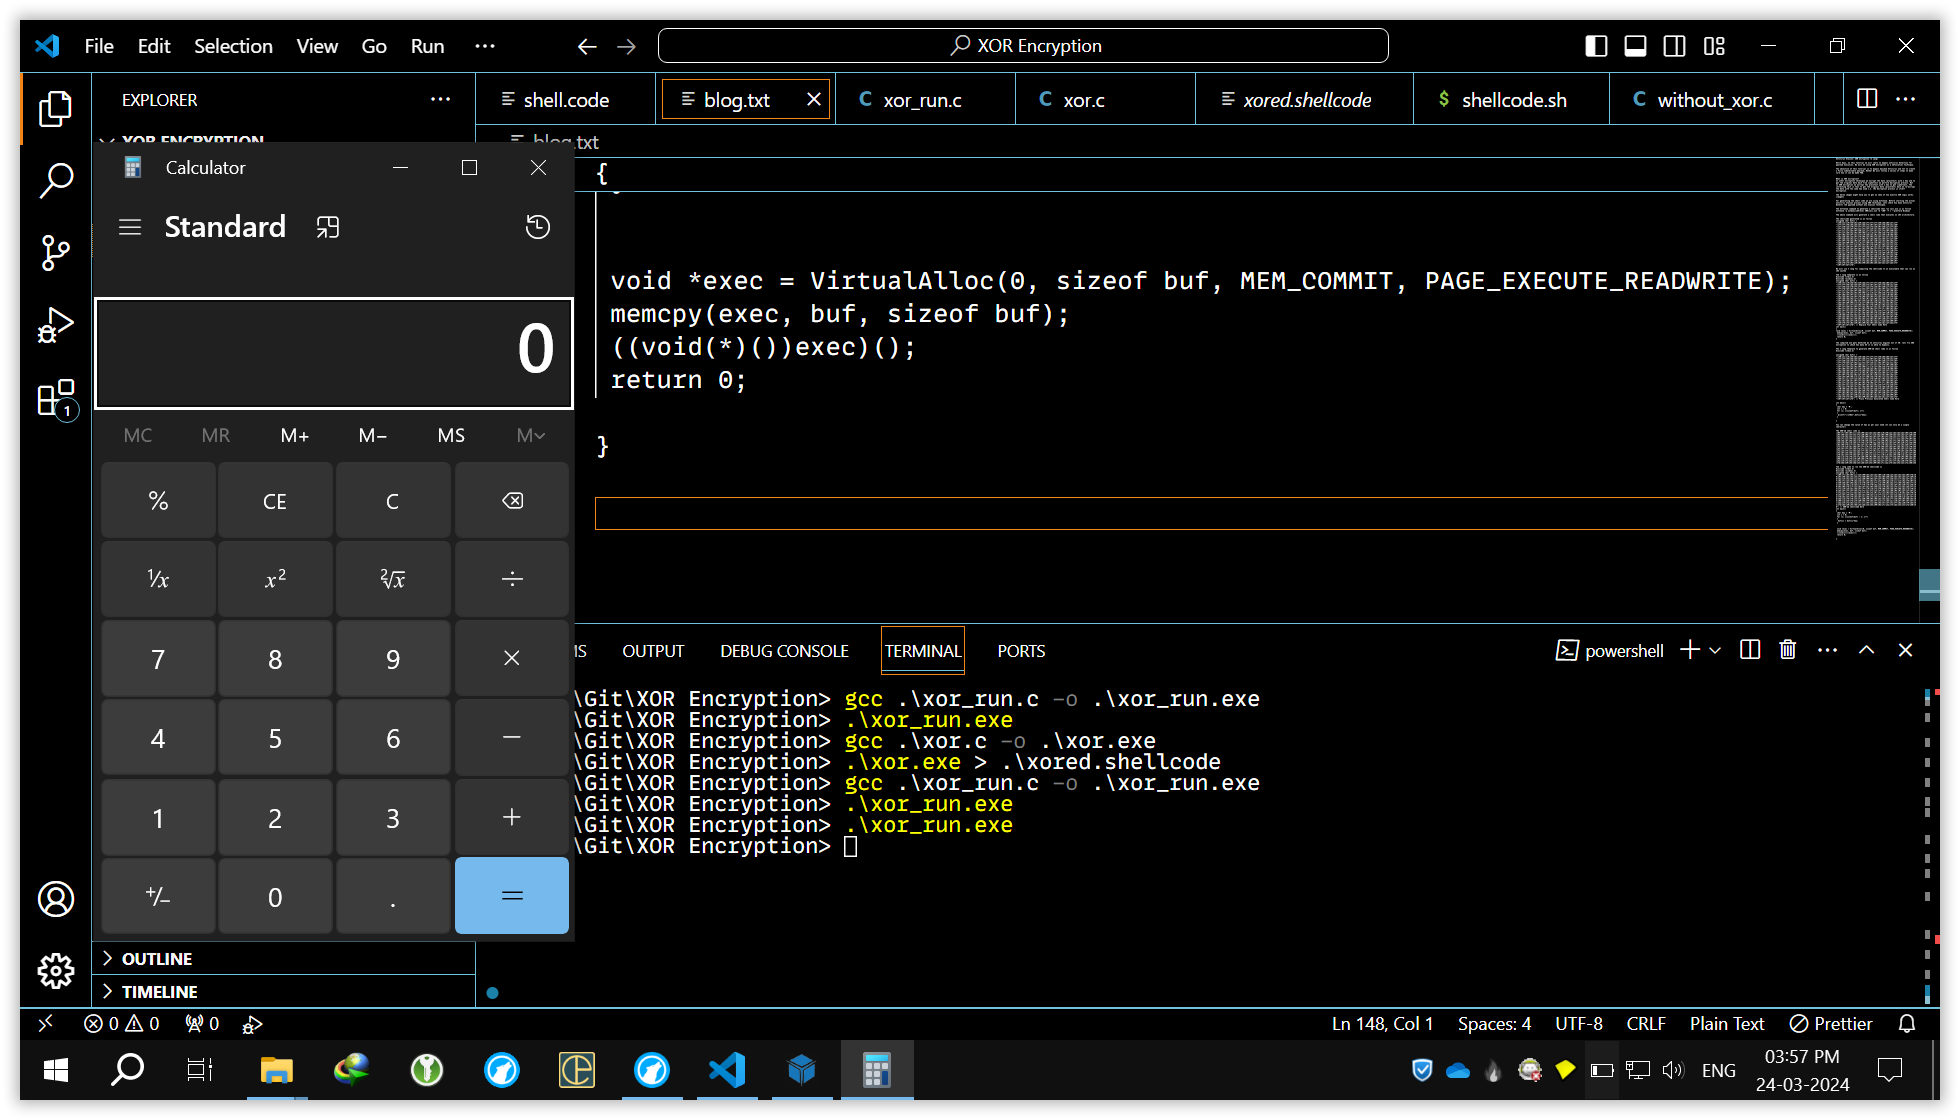Split the editor right
Viewport: 1960px width, 1120px height.
1867,99
